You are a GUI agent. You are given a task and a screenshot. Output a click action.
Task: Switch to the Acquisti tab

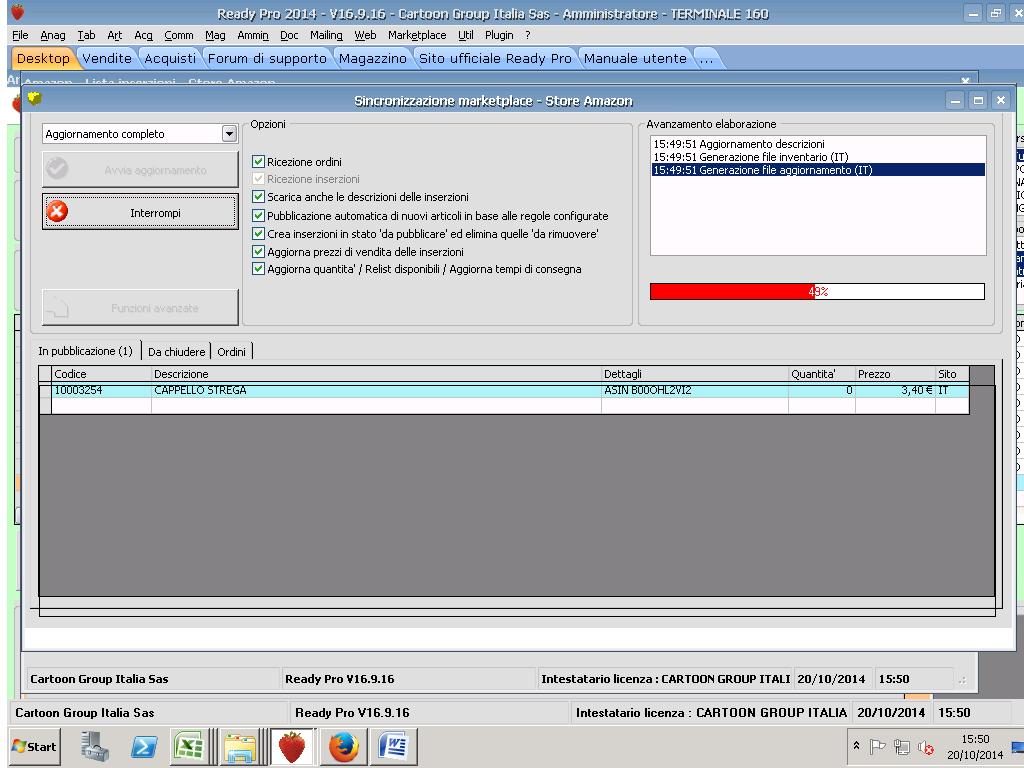click(x=170, y=59)
